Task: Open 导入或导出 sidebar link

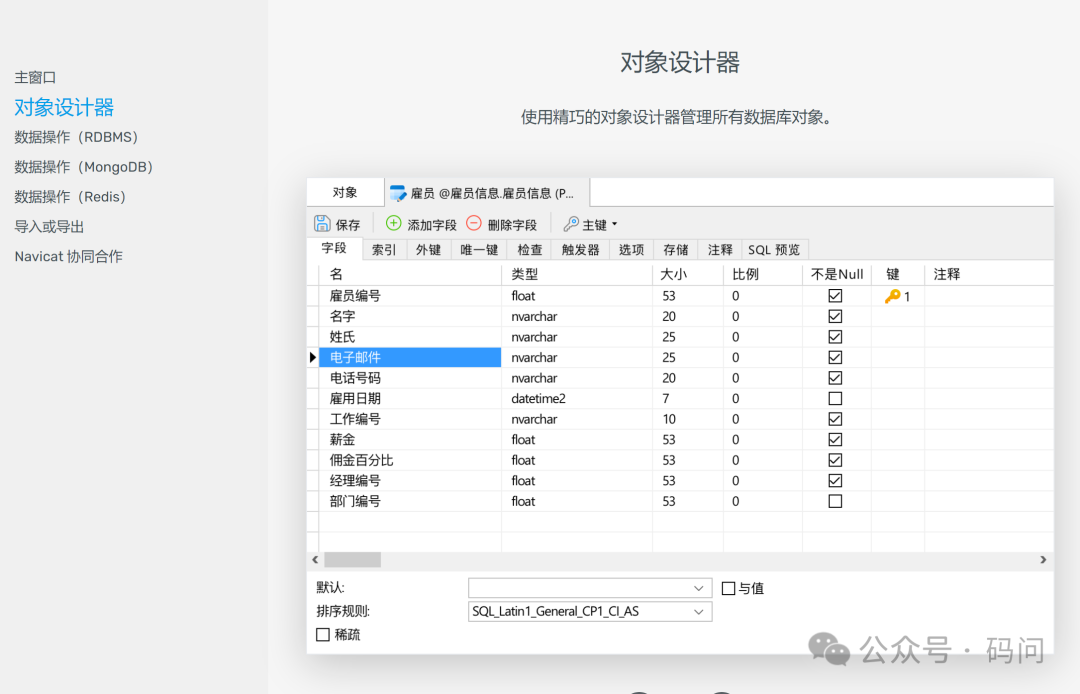Action: coord(49,227)
